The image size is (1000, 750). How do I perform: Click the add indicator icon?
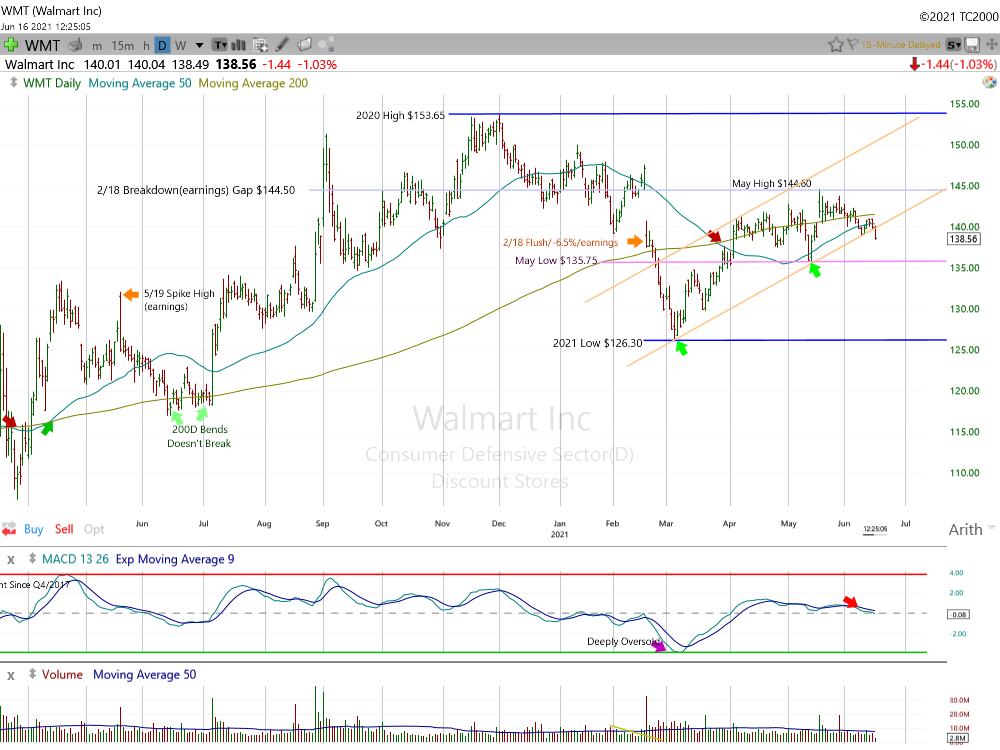[260, 45]
